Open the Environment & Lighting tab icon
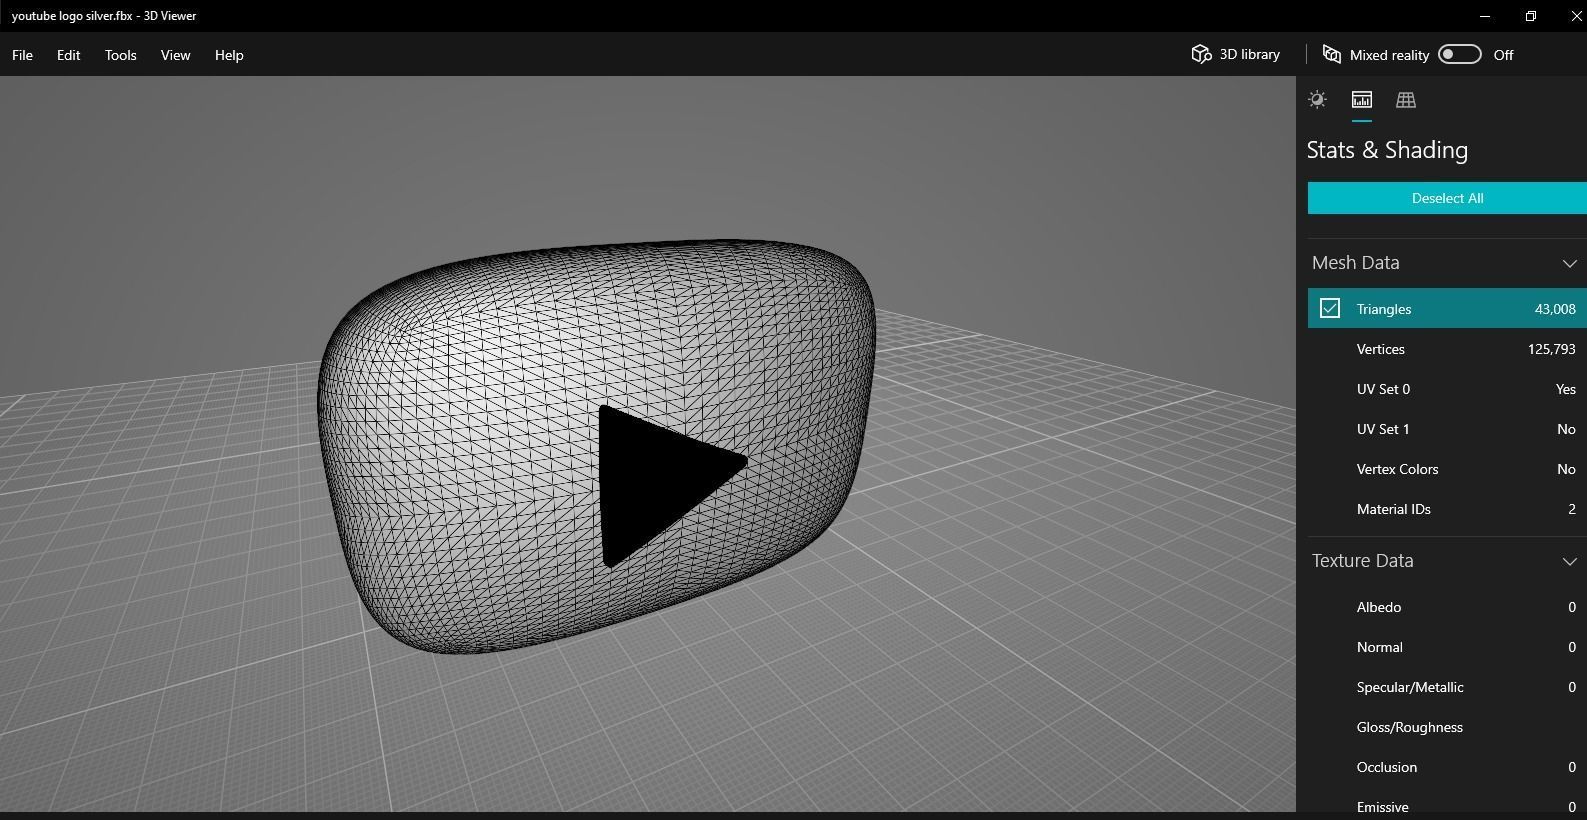Viewport: 1587px width, 820px height. click(1317, 99)
